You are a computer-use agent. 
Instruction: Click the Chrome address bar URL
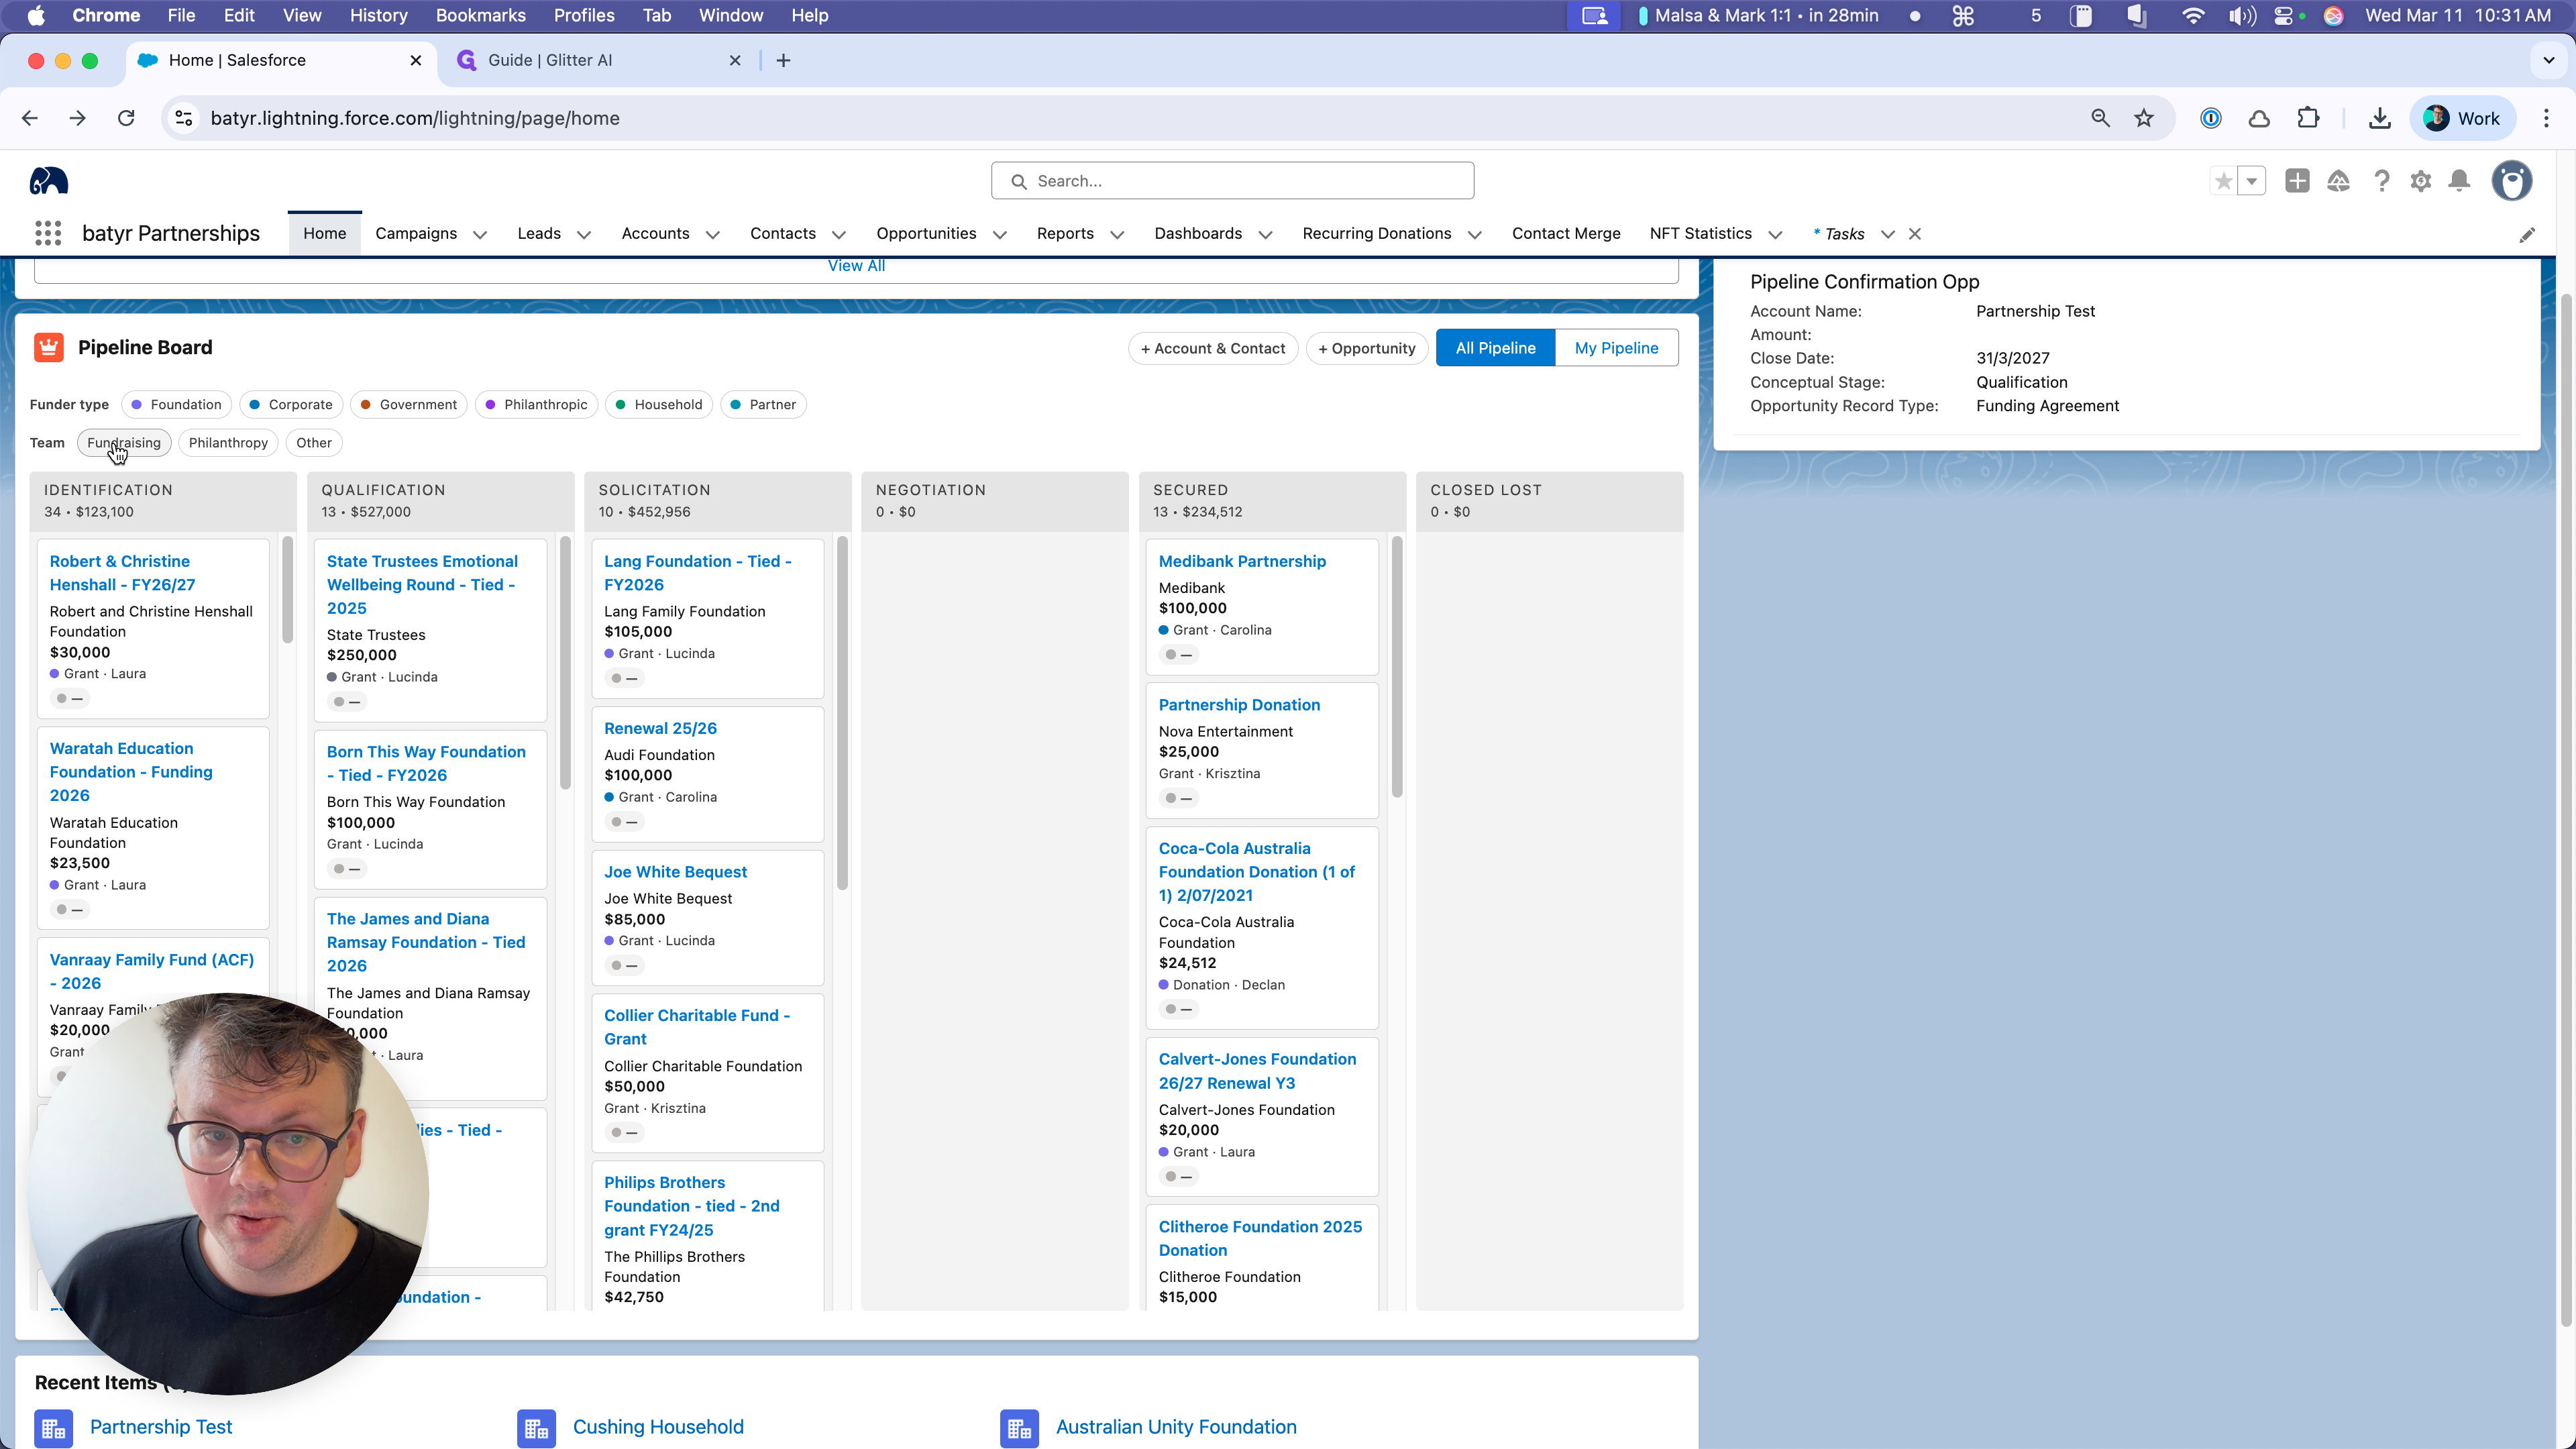click(x=415, y=118)
